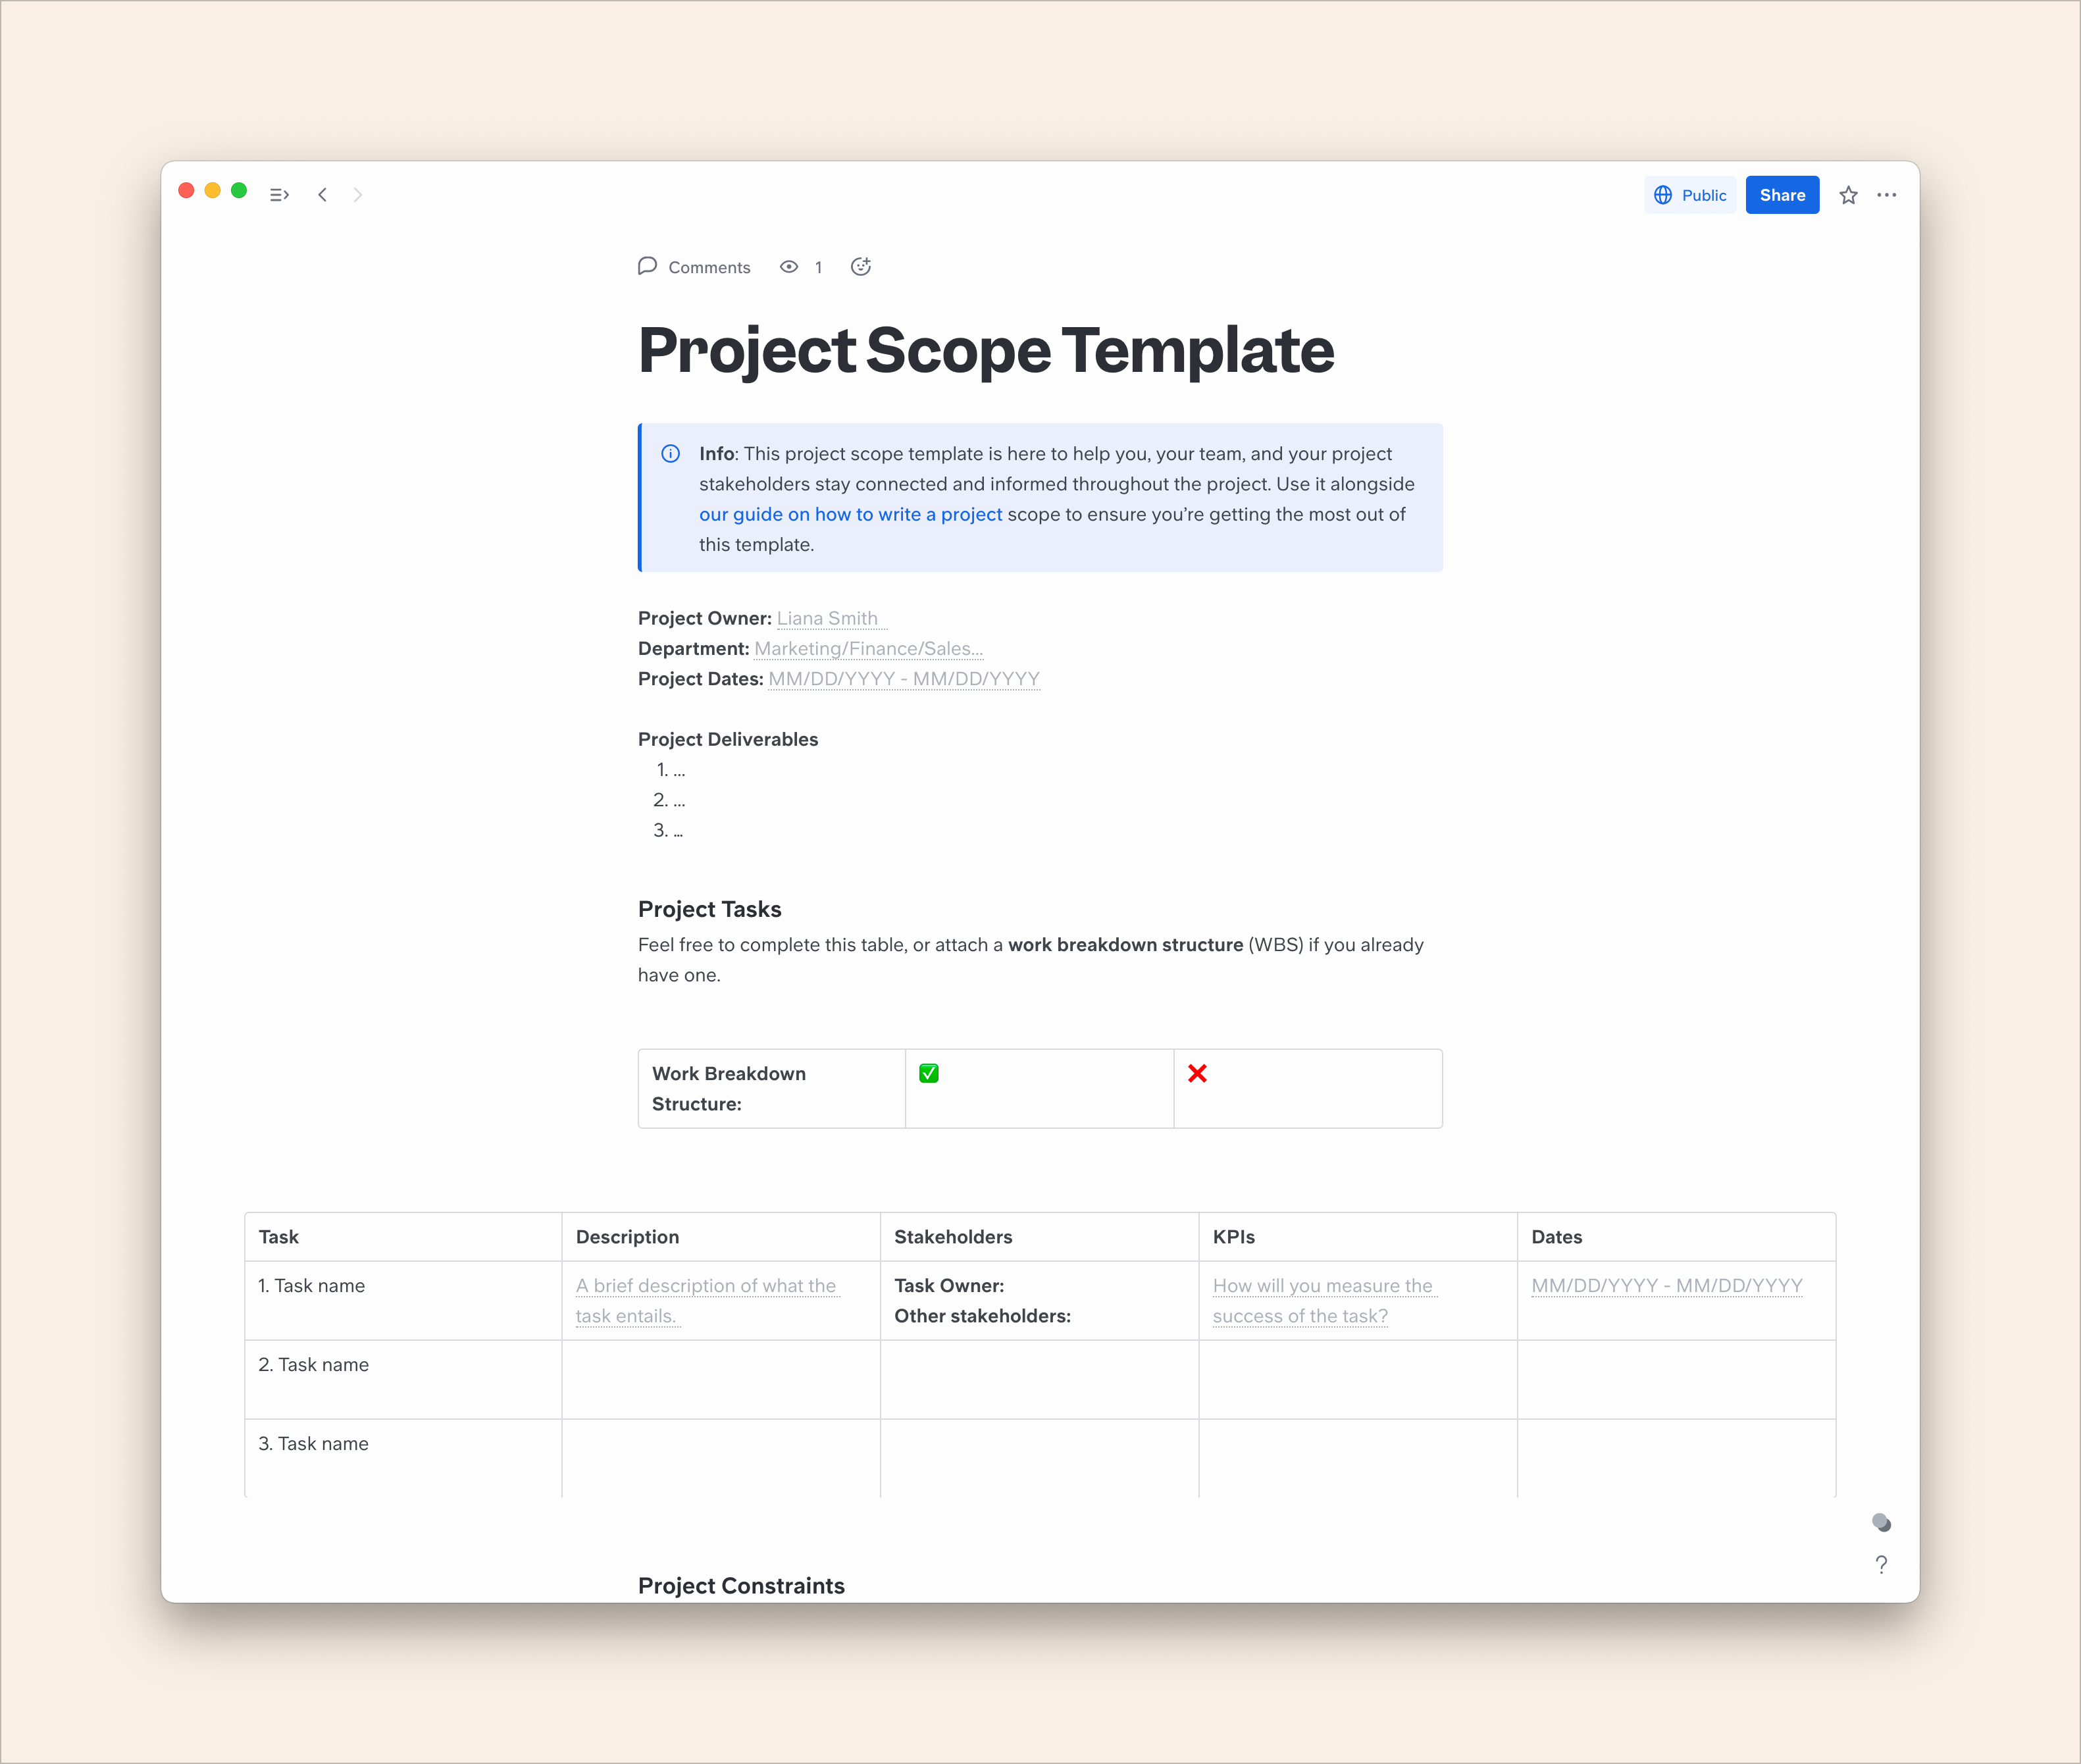
Task: Click the page view count eye icon
Action: 789,267
